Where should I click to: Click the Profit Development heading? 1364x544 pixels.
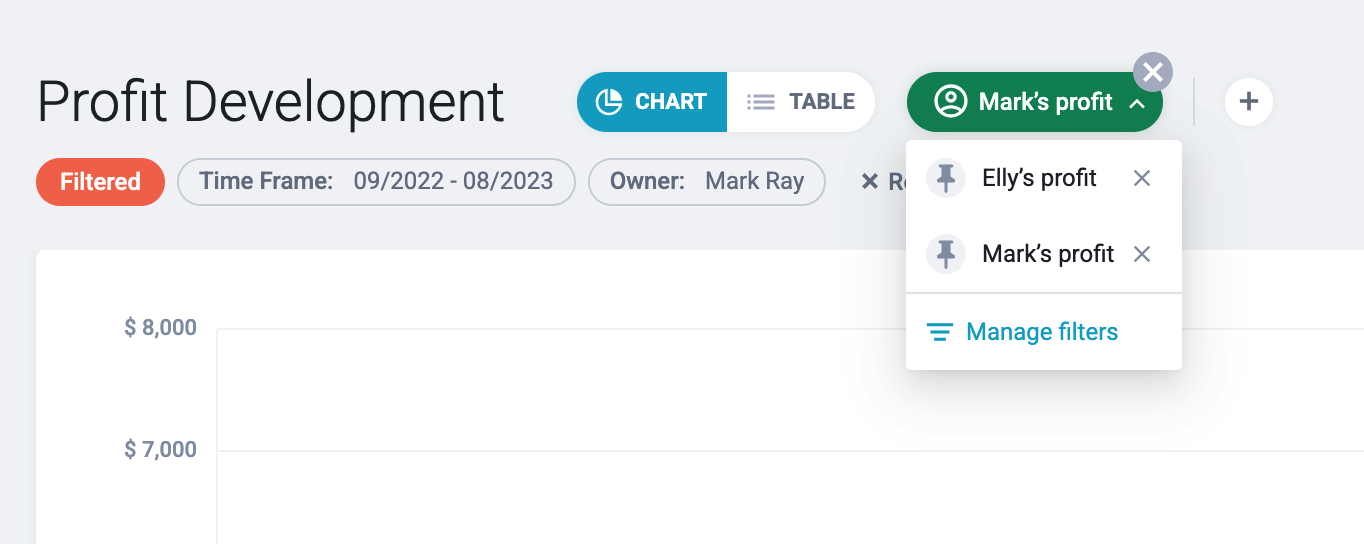[271, 102]
